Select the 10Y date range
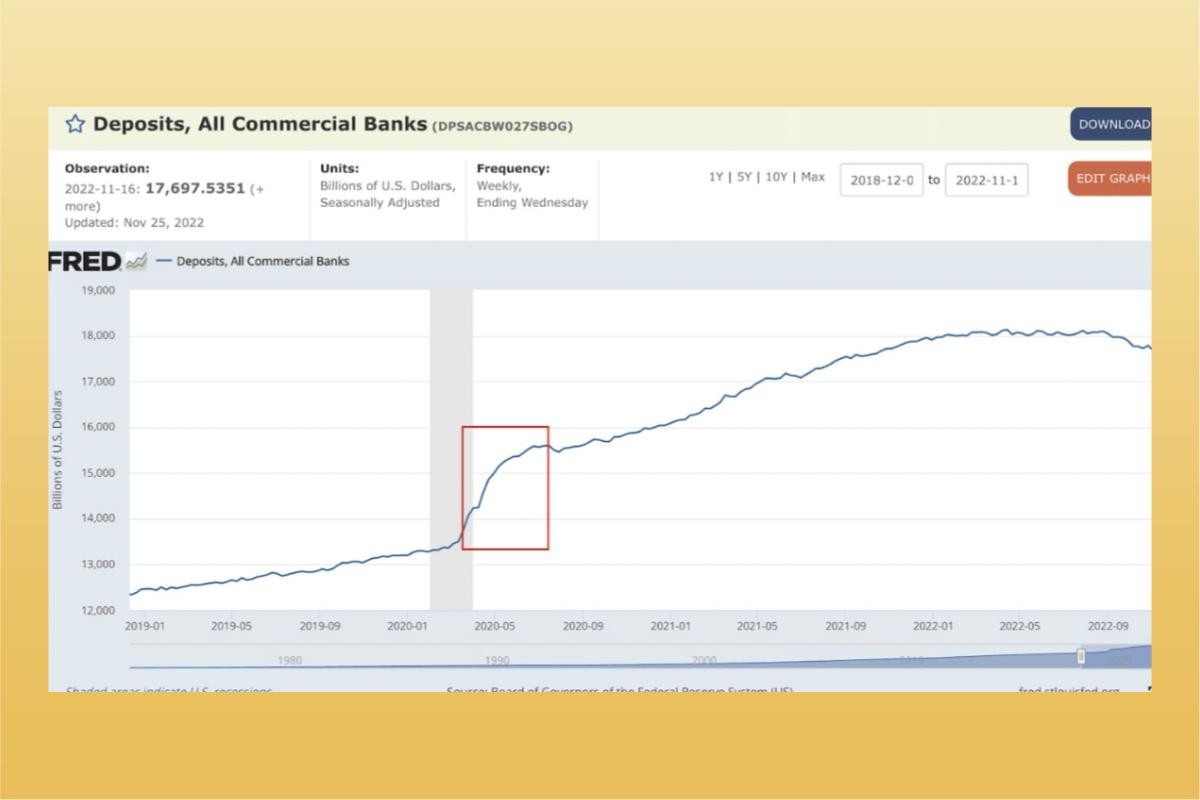This screenshot has width=1200, height=800. coord(776,177)
